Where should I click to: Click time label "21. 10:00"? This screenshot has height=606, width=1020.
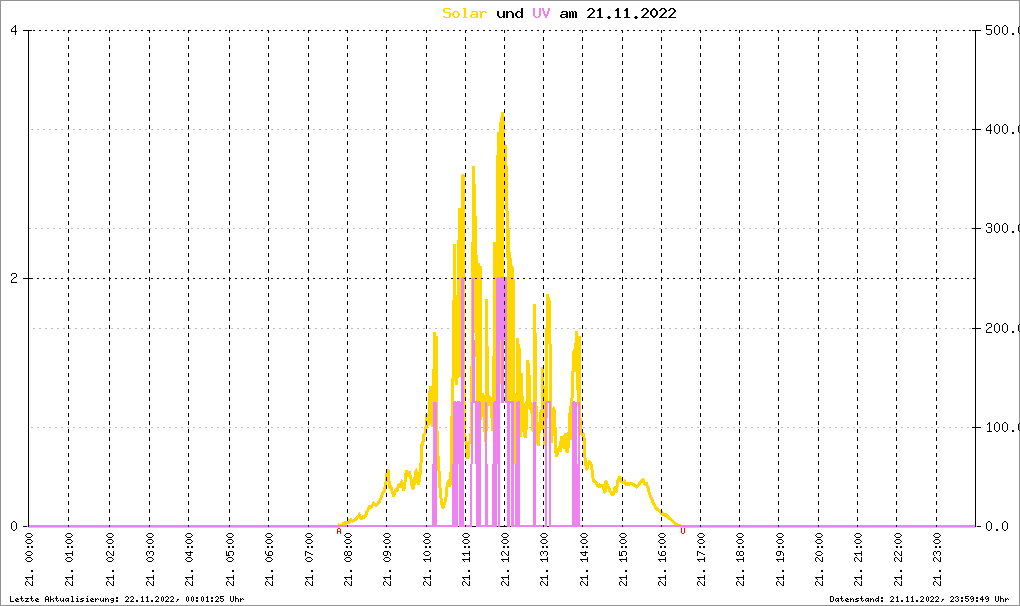427,559
